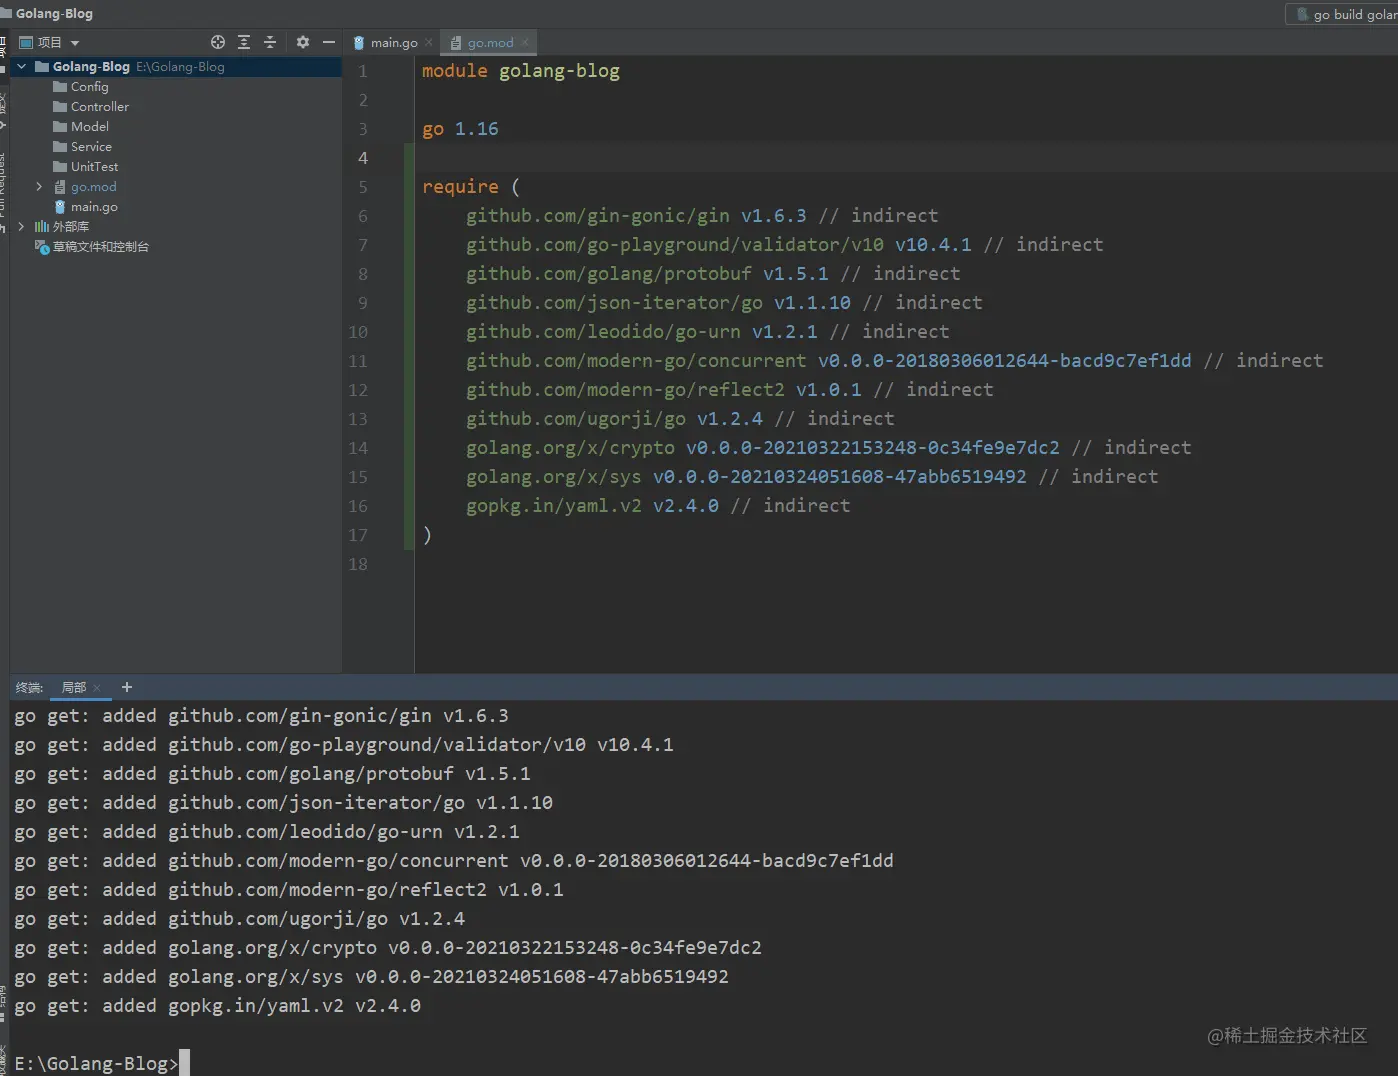Switch to the main.go editor tab
The height and width of the screenshot is (1076, 1398).
[x=394, y=43]
